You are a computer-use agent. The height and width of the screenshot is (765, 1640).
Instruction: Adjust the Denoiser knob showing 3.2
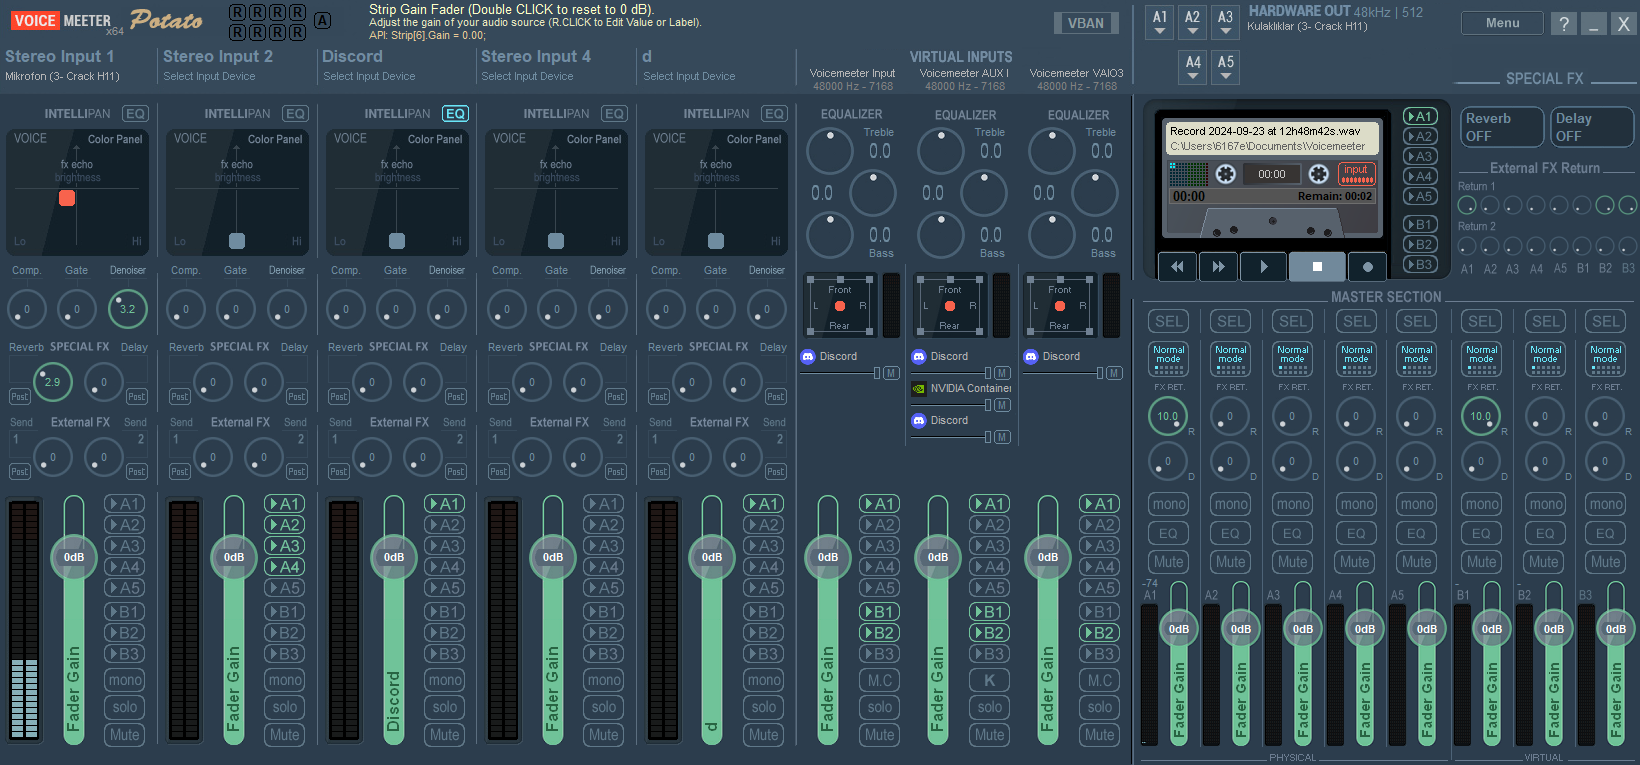pyautogui.click(x=127, y=309)
